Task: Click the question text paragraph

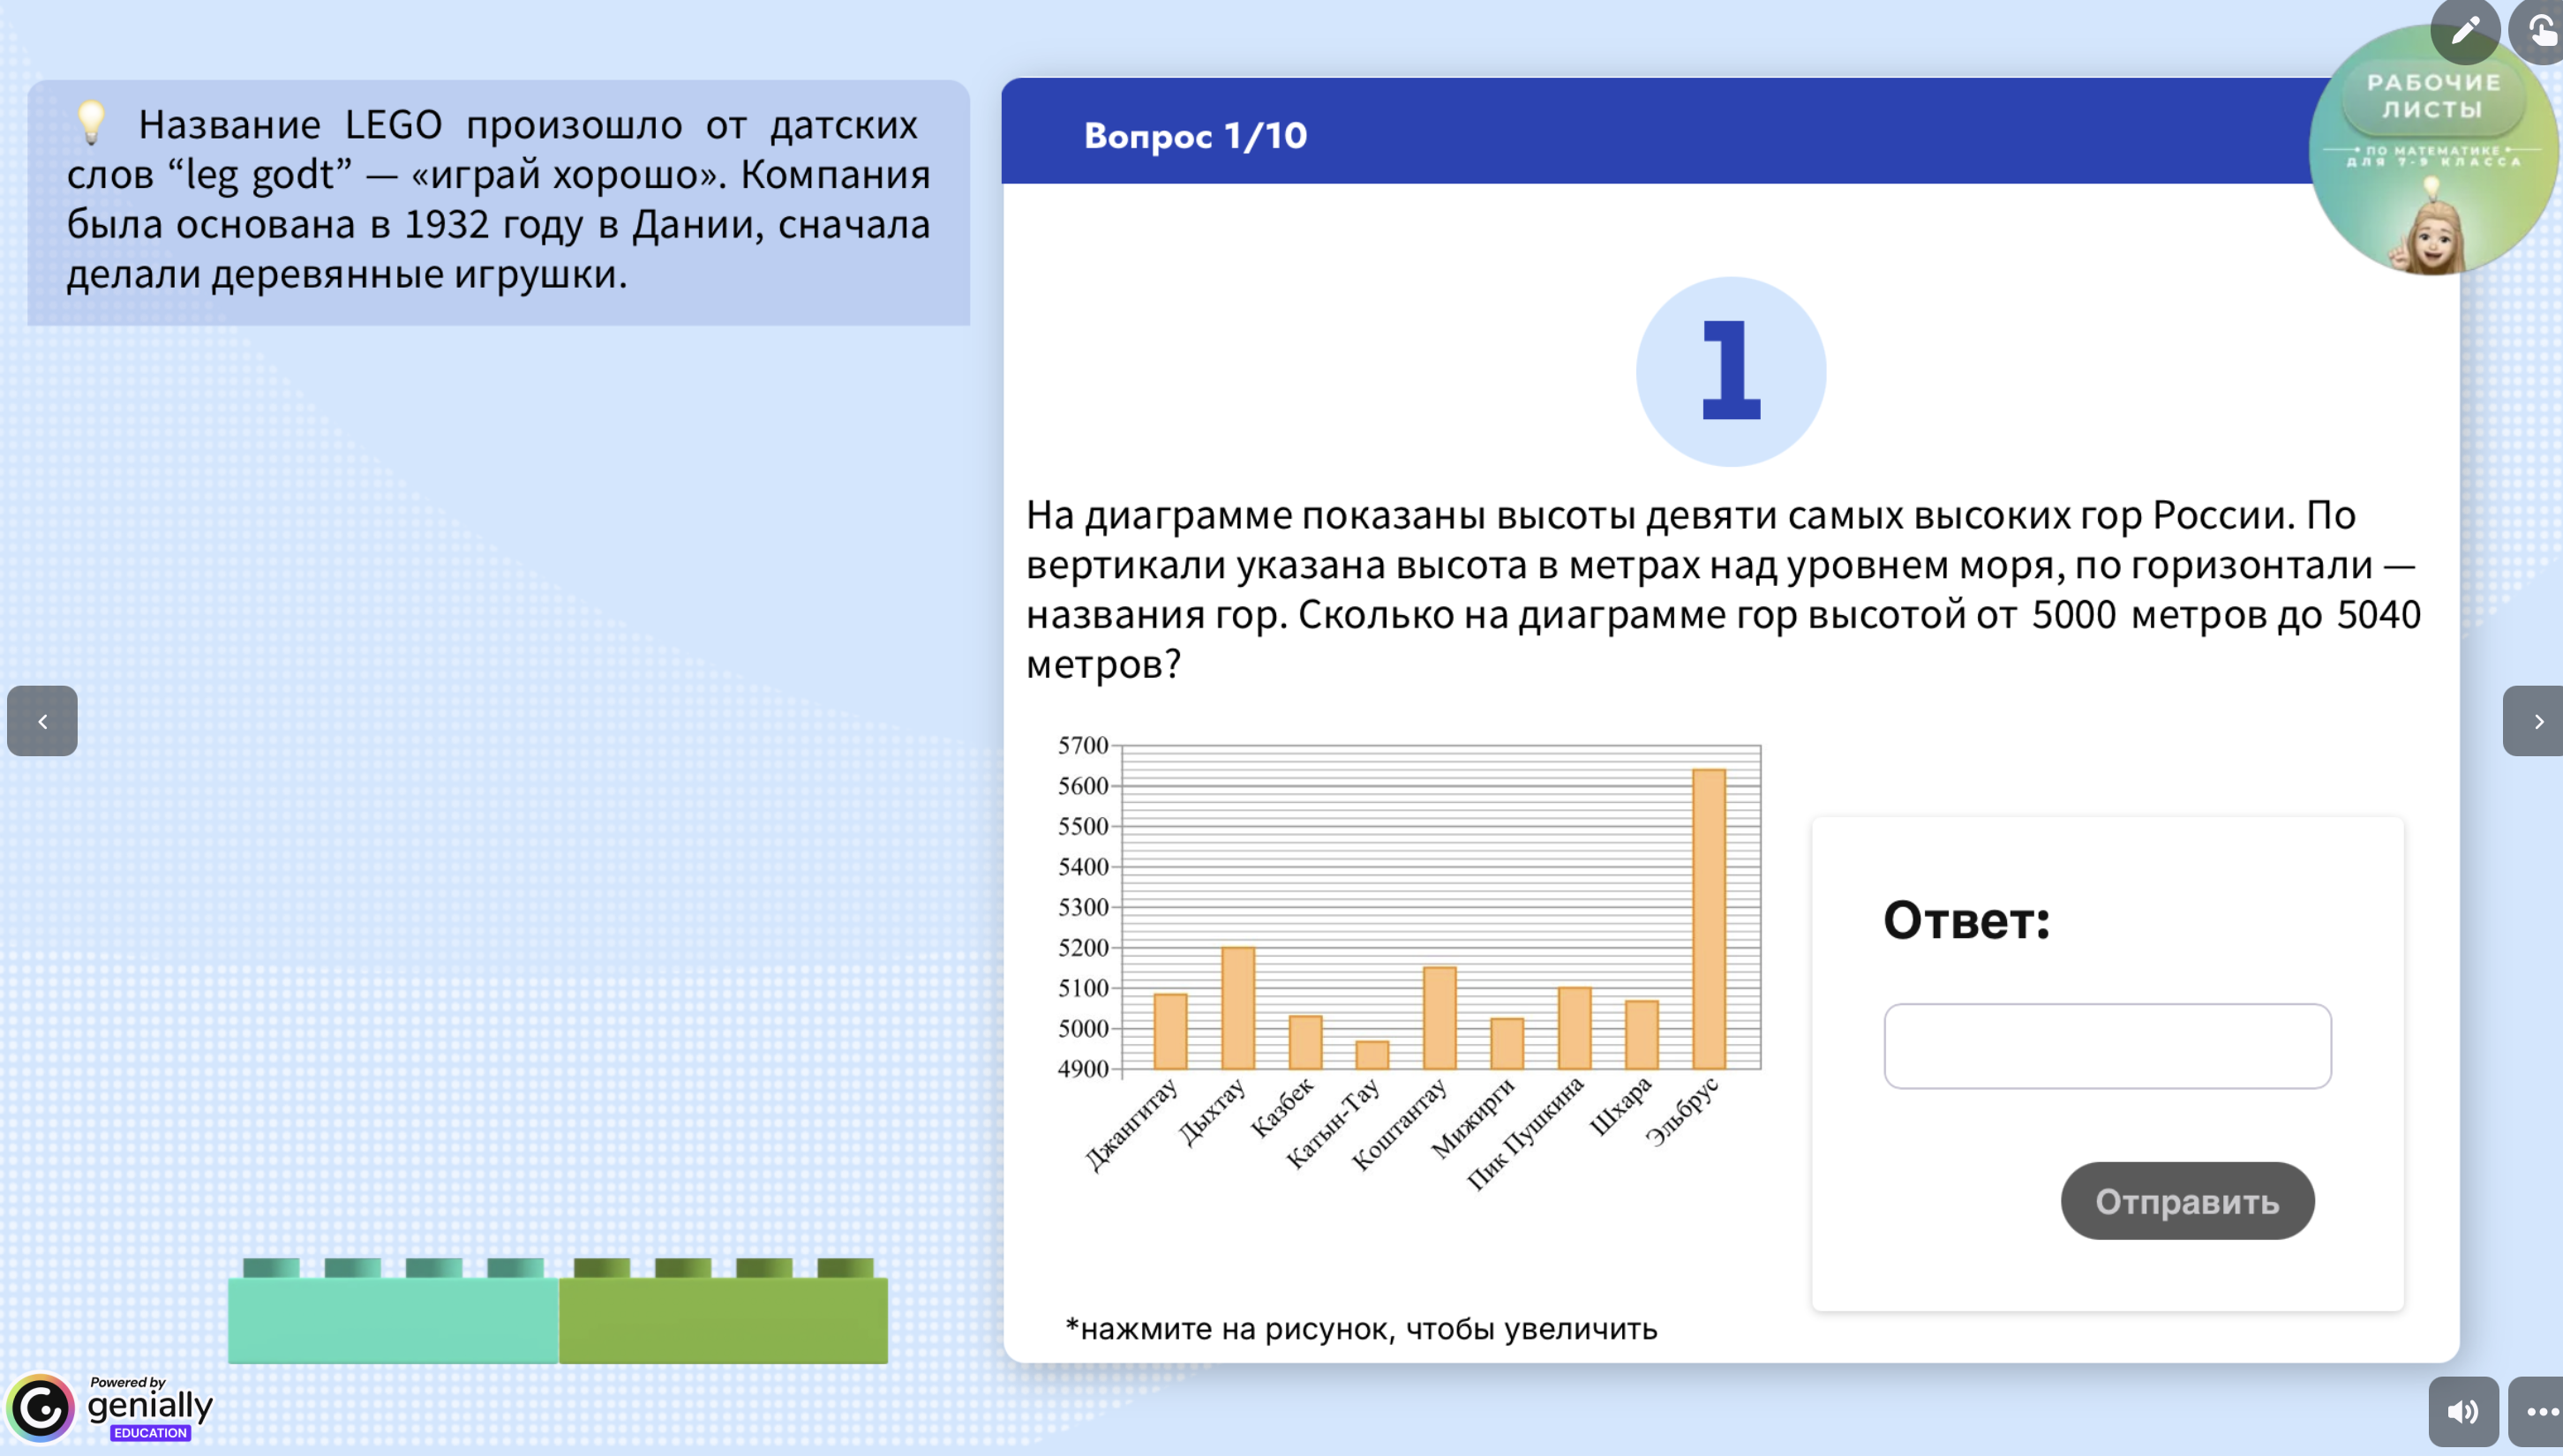Action: click(1724, 589)
